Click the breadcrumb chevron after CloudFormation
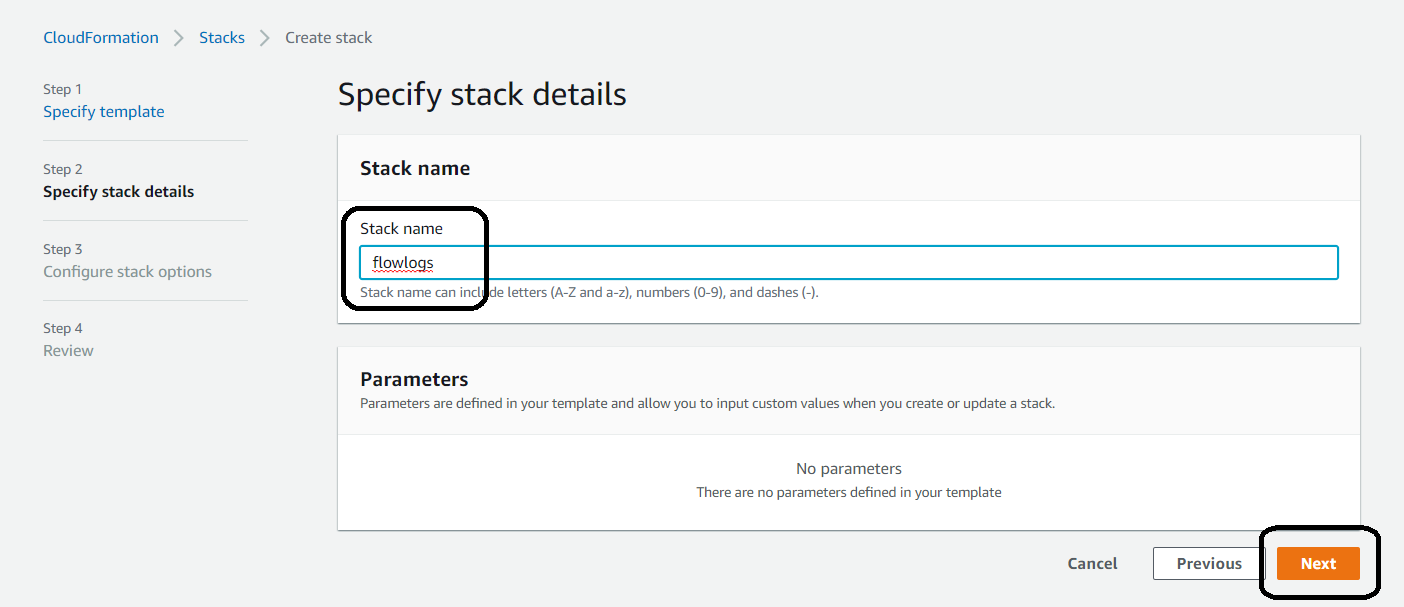Screen dimensions: 1404x607 (179, 38)
